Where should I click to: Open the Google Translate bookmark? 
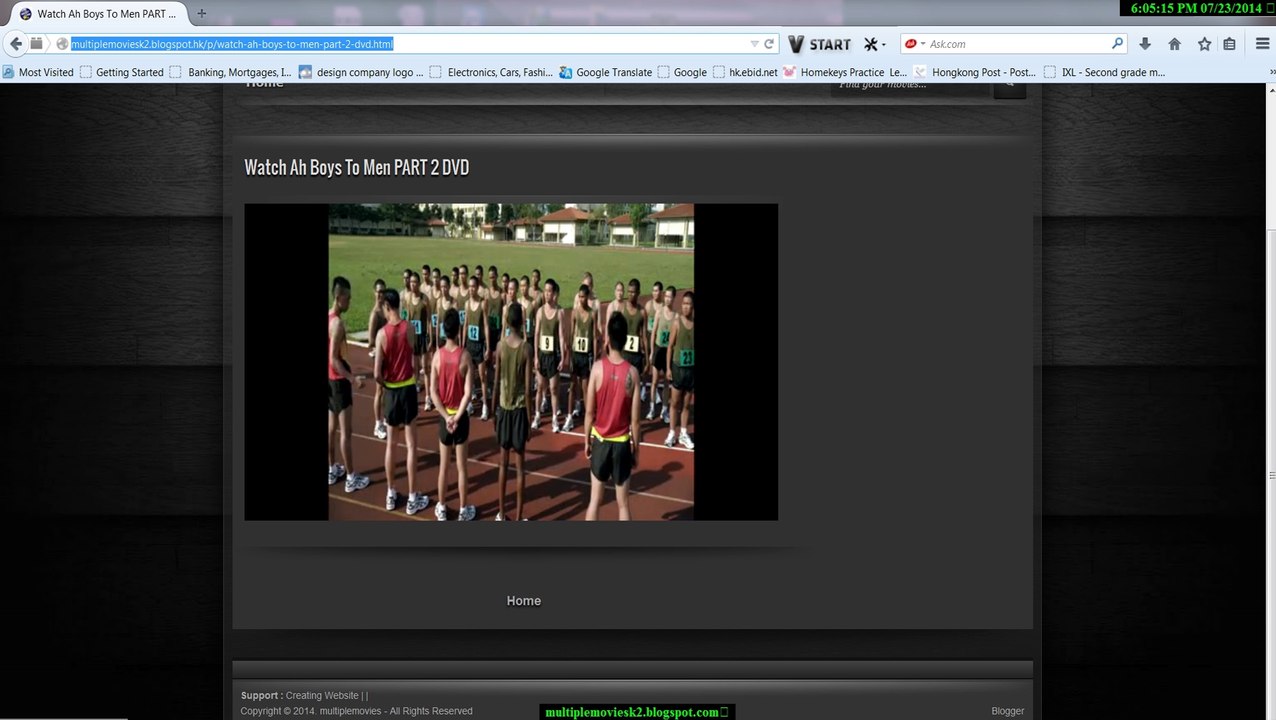606,72
